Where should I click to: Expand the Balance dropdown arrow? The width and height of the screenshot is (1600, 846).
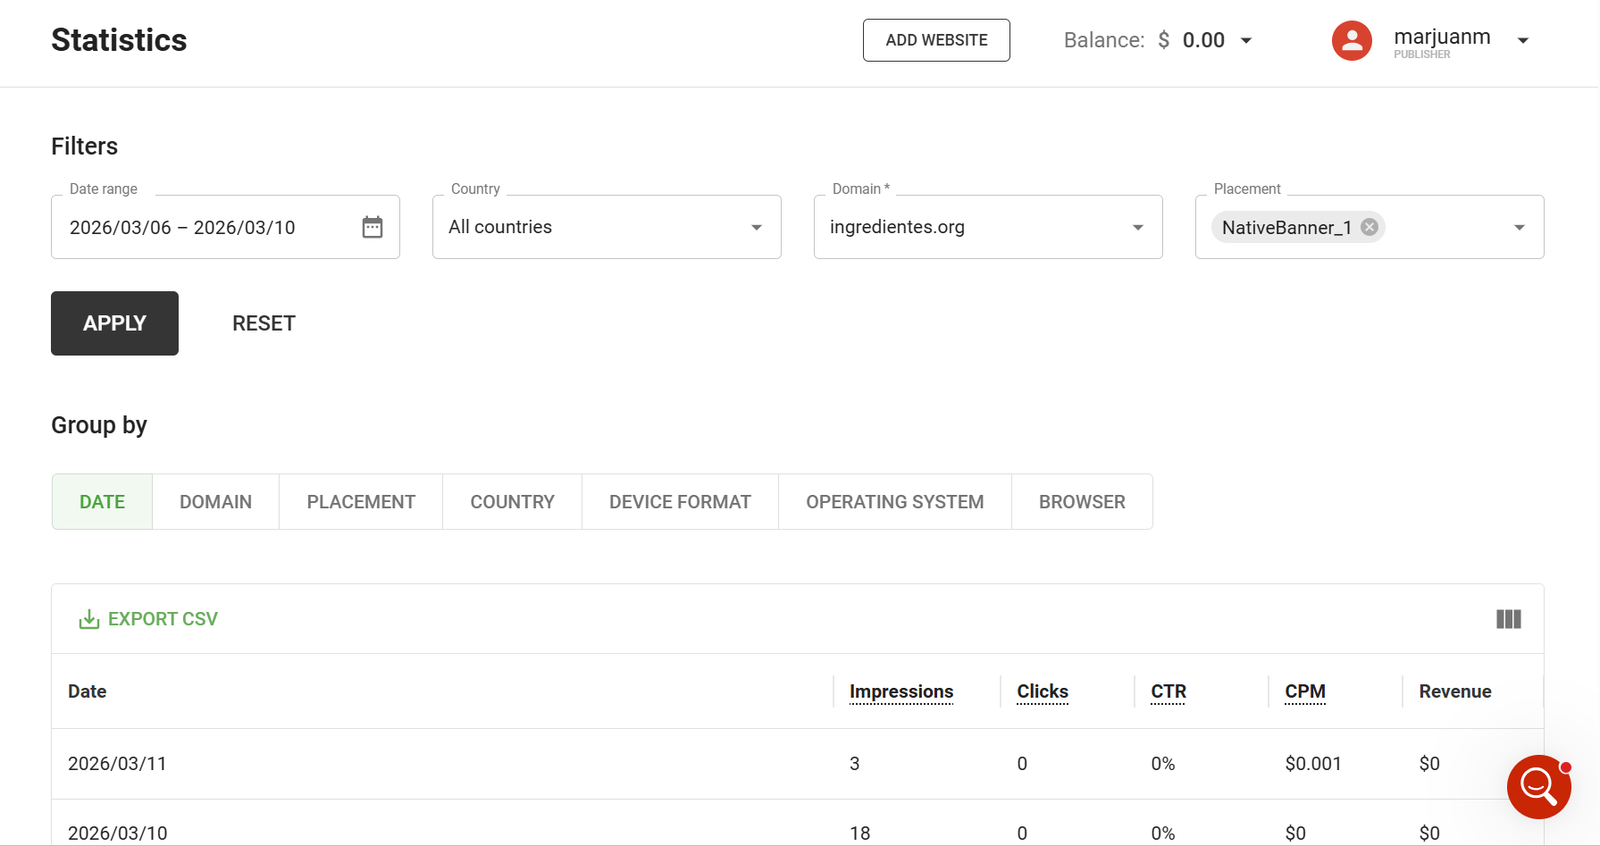pyautogui.click(x=1246, y=41)
